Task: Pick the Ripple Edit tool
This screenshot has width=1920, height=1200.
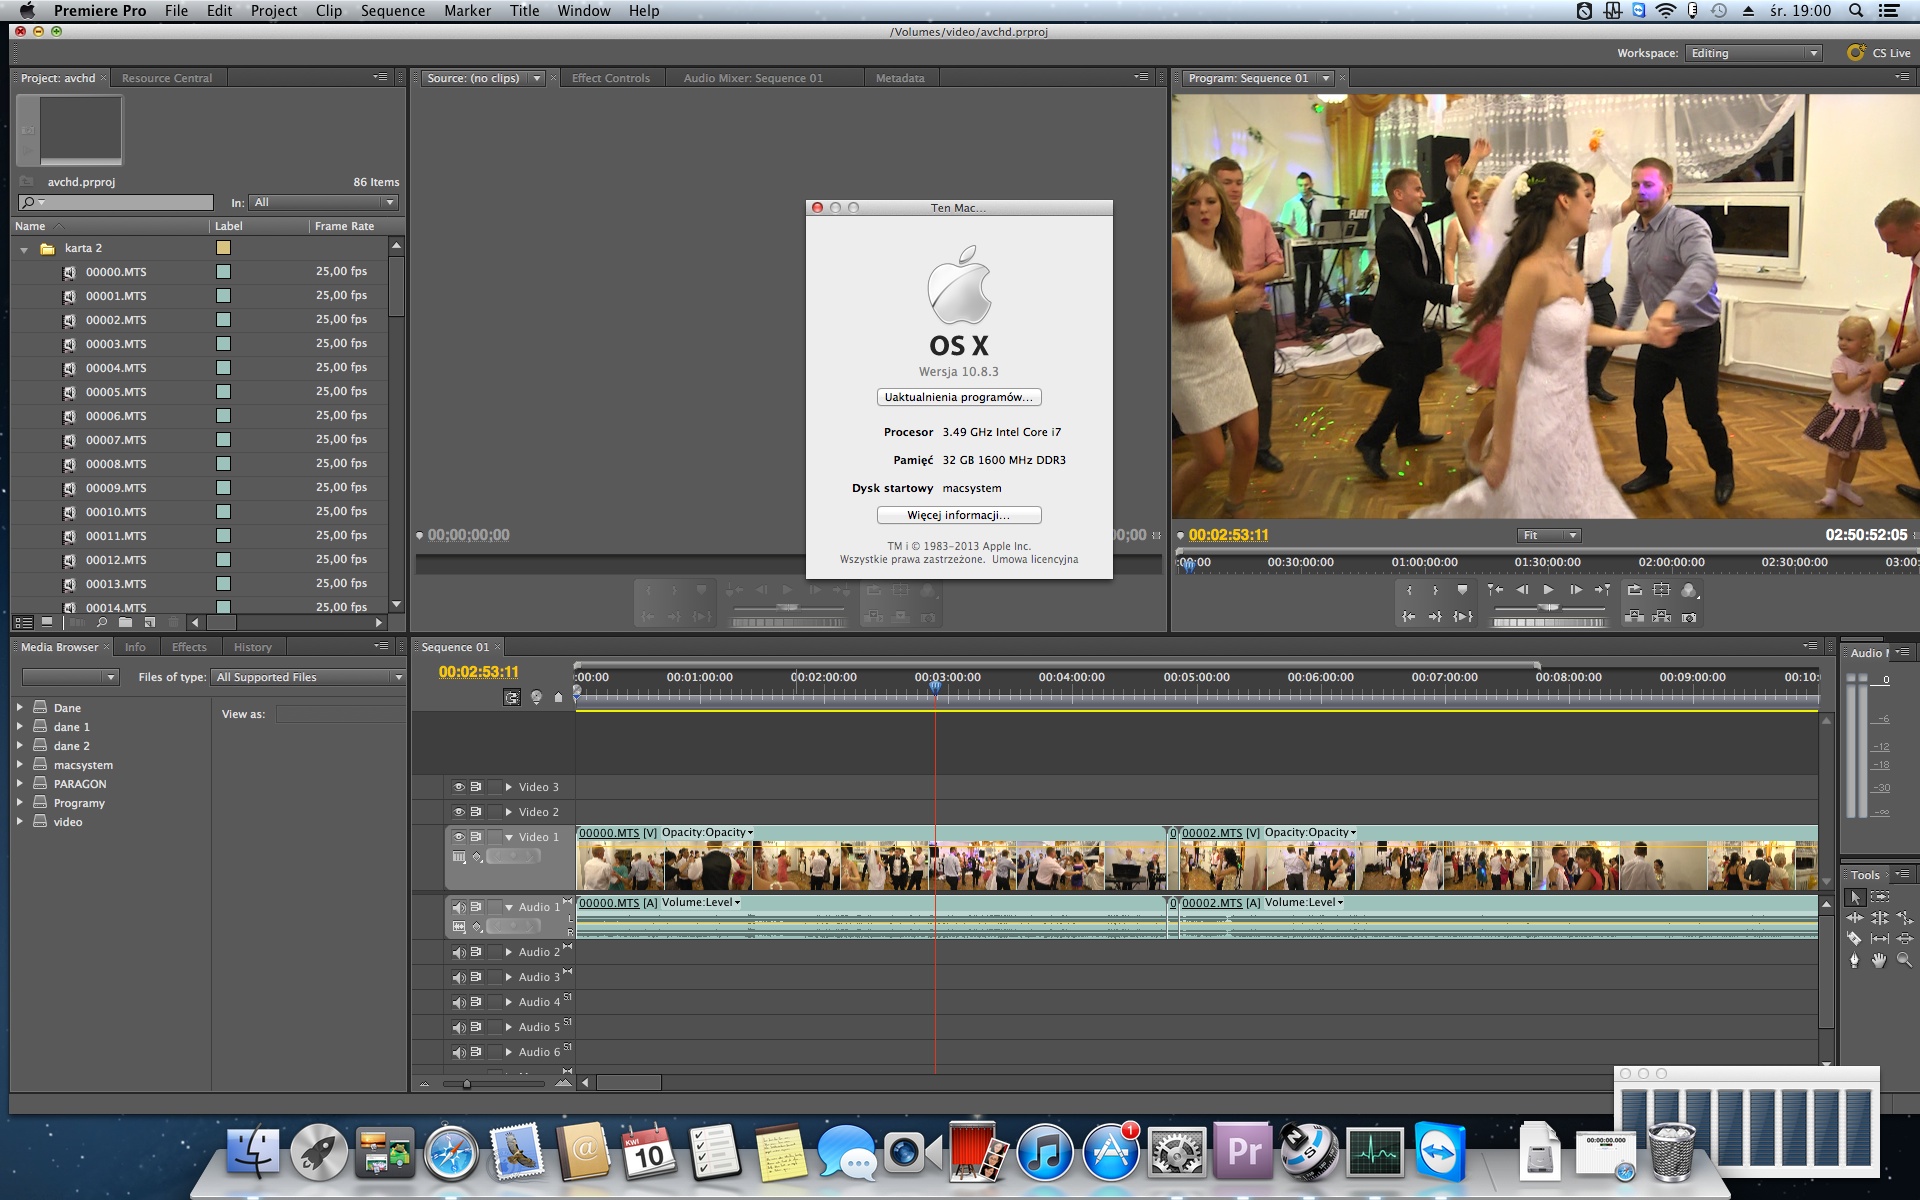Action: (1855, 918)
